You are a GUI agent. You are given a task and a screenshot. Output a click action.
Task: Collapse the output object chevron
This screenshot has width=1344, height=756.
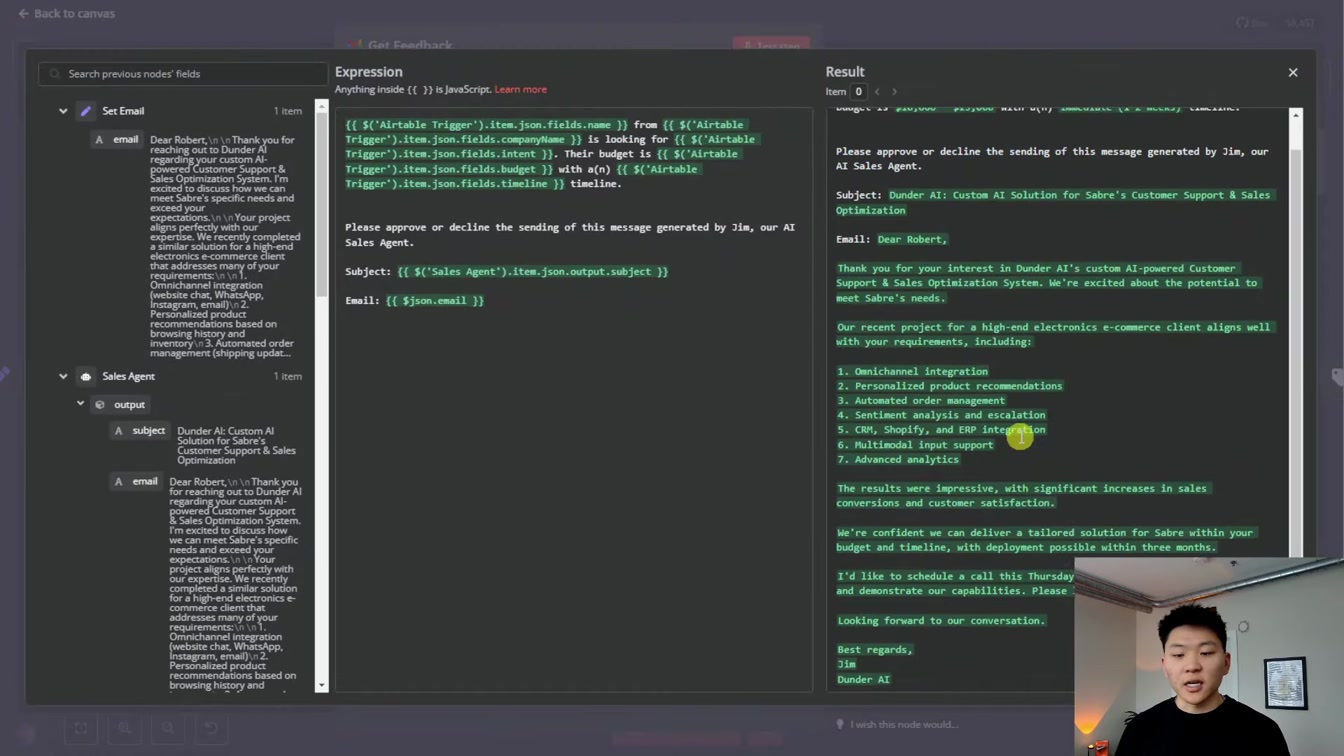[81, 404]
